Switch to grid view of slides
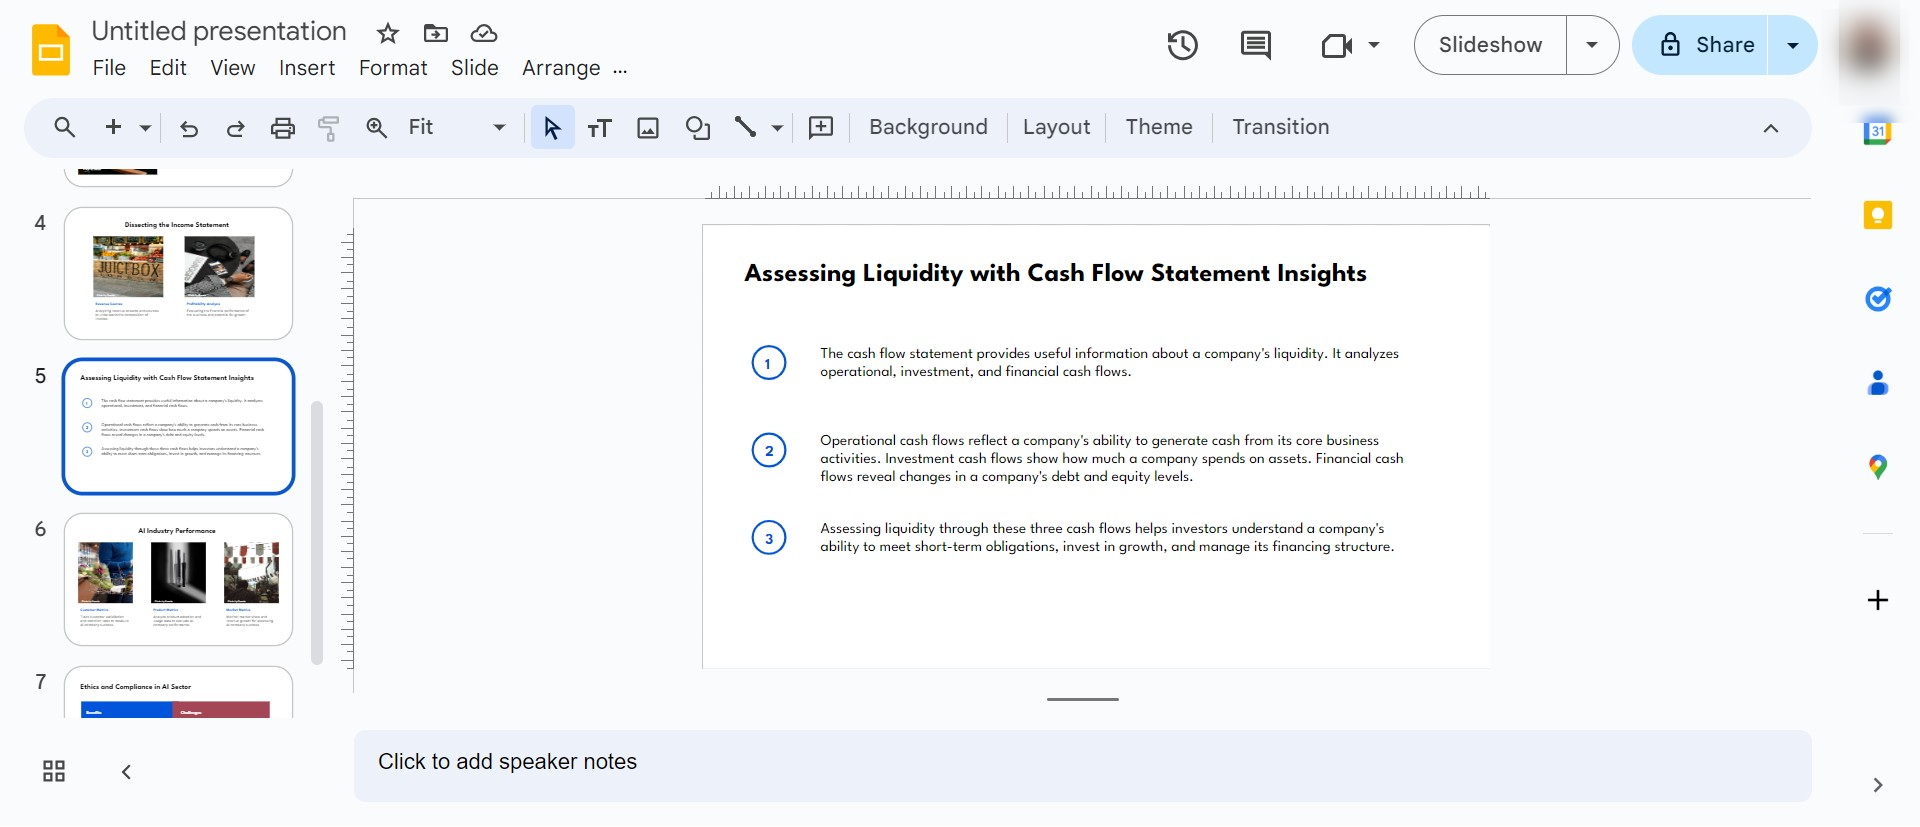Viewport: 1920px width, 827px height. tap(54, 771)
